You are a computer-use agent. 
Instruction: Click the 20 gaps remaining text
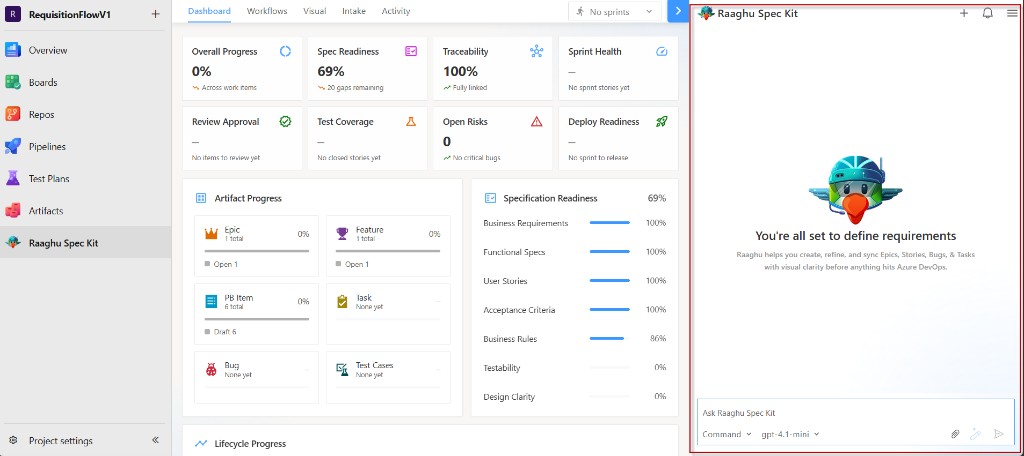coord(355,88)
